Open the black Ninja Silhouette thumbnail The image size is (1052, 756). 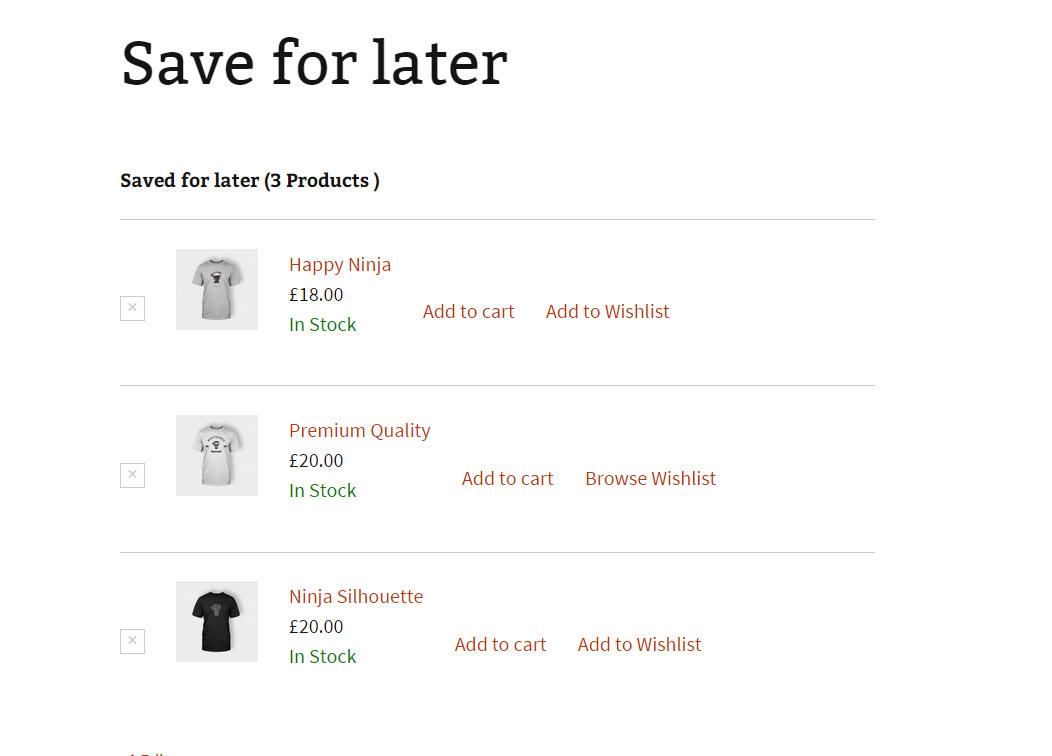pos(217,621)
